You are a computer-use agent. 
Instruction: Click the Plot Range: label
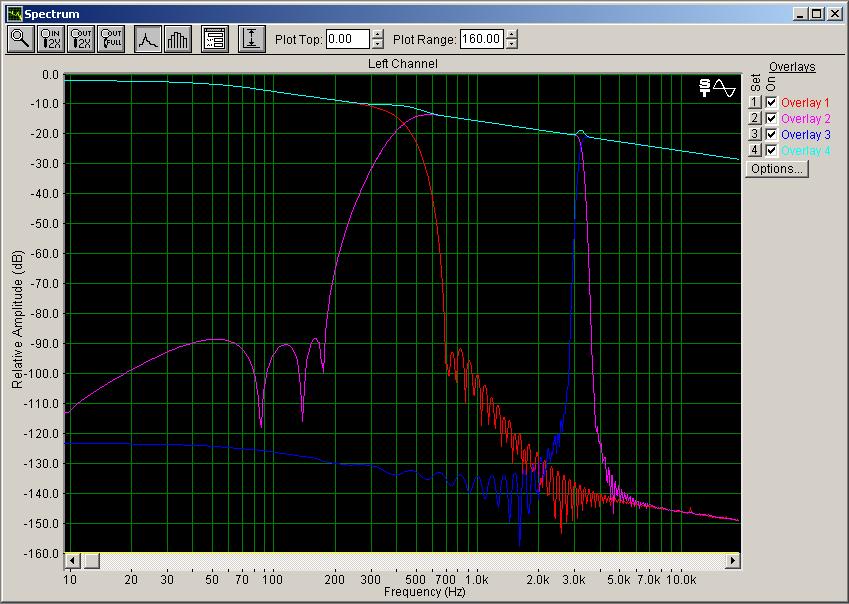[424, 40]
